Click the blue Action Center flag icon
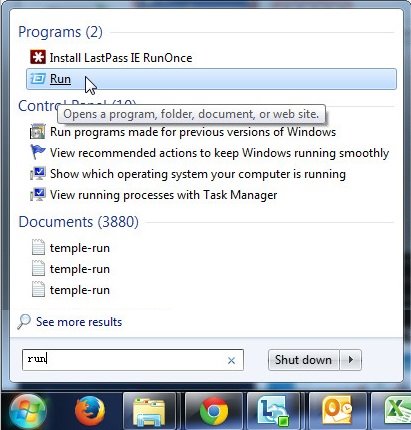Viewport: 411px width, 430px height. click(38, 152)
